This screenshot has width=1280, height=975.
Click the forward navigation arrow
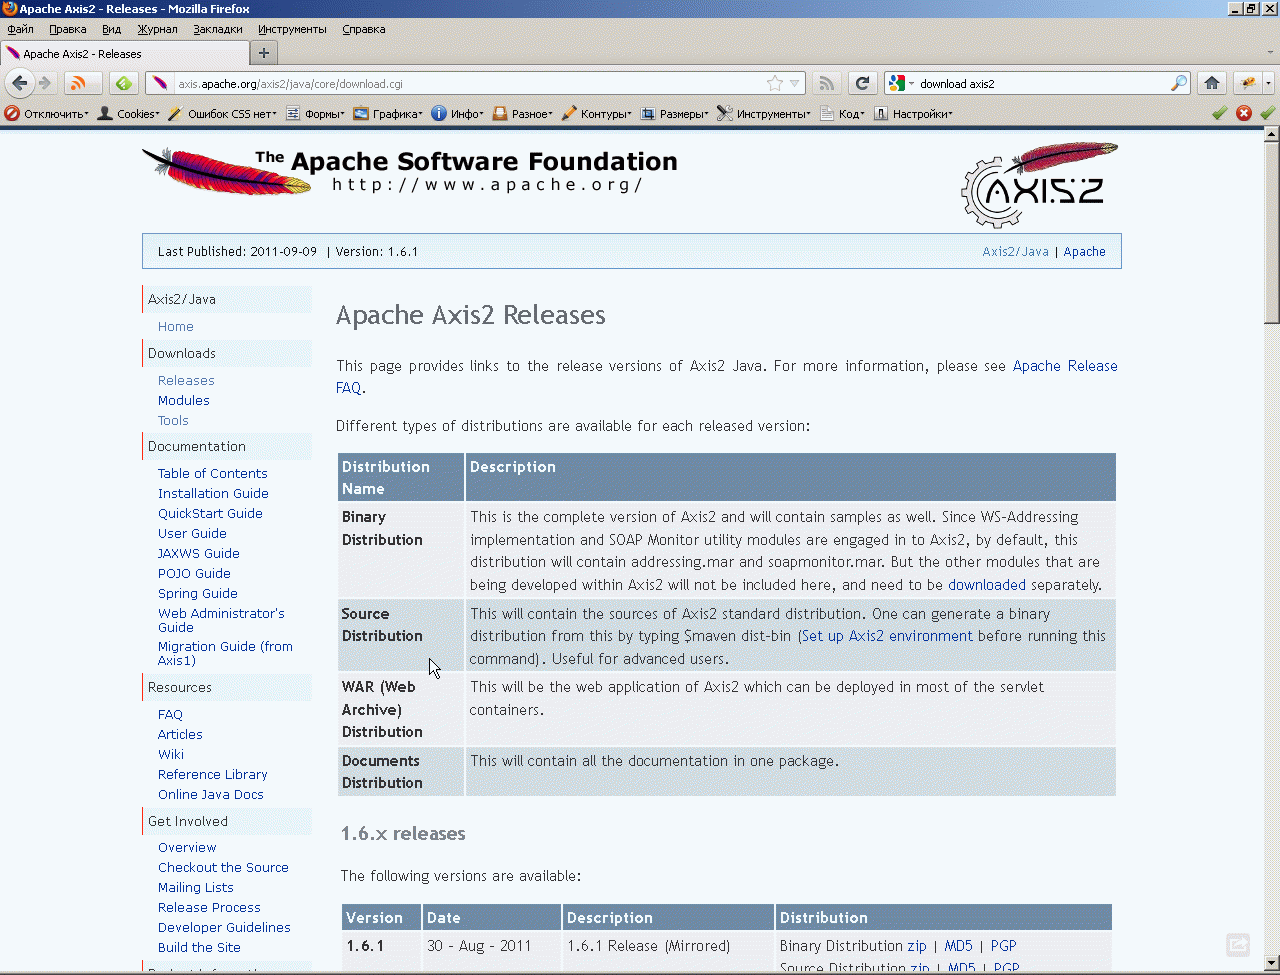45,83
